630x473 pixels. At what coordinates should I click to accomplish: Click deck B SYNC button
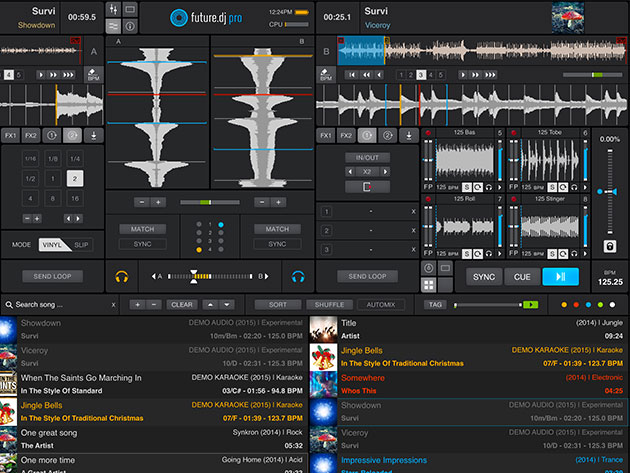point(484,276)
